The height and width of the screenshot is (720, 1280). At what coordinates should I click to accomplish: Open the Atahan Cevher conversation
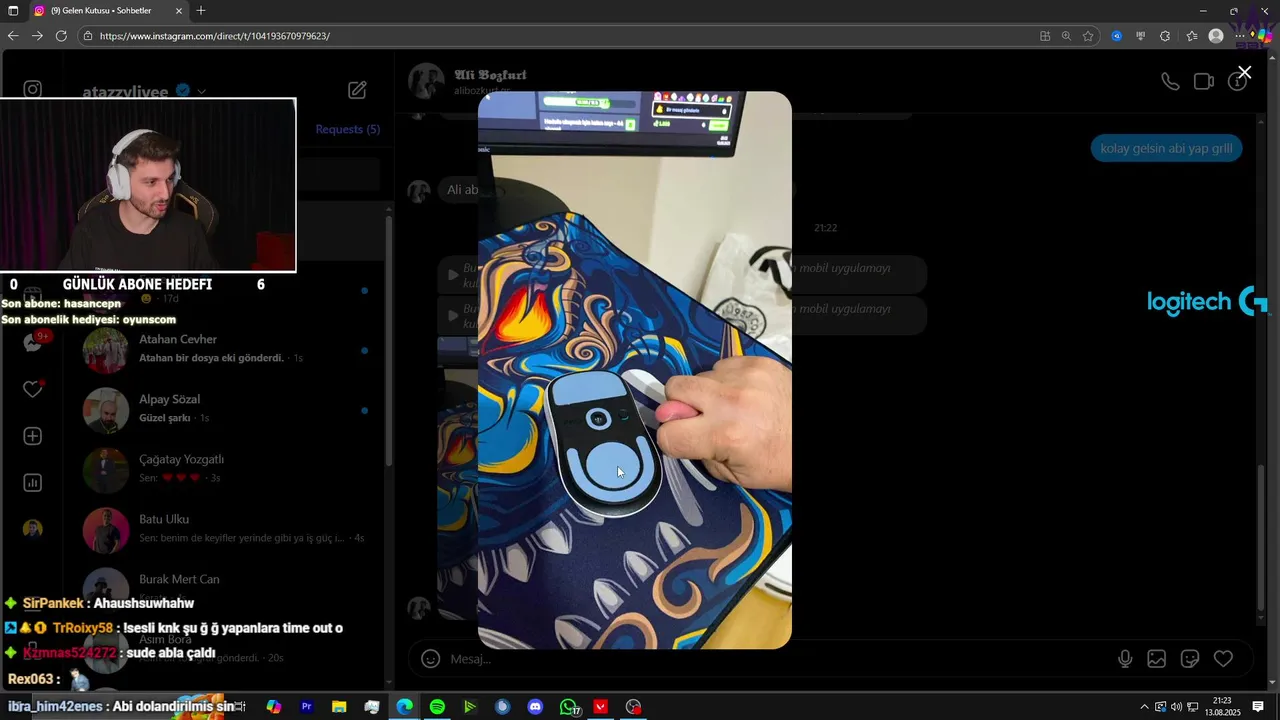226,348
